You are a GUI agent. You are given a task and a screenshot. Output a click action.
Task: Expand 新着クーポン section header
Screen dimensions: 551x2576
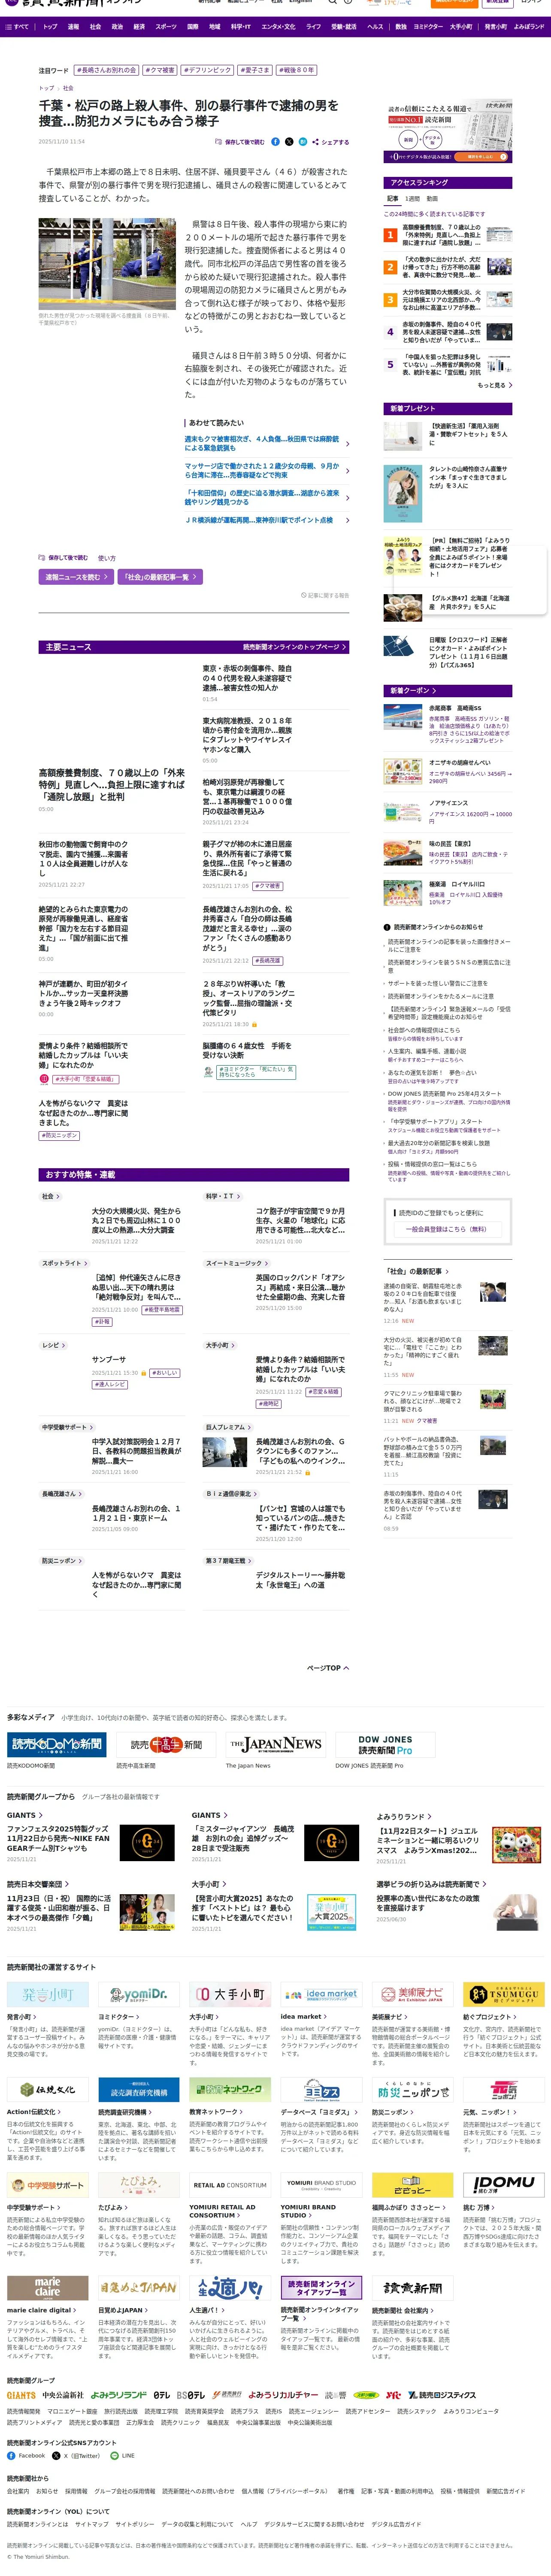(x=448, y=690)
